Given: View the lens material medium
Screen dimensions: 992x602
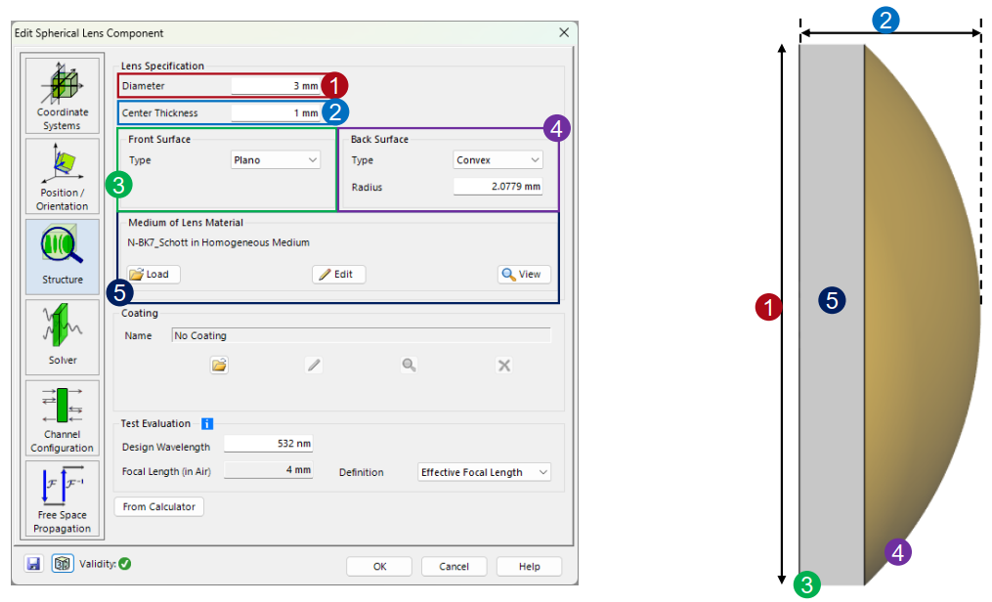Looking at the screenshot, I should tap(524, 274).
